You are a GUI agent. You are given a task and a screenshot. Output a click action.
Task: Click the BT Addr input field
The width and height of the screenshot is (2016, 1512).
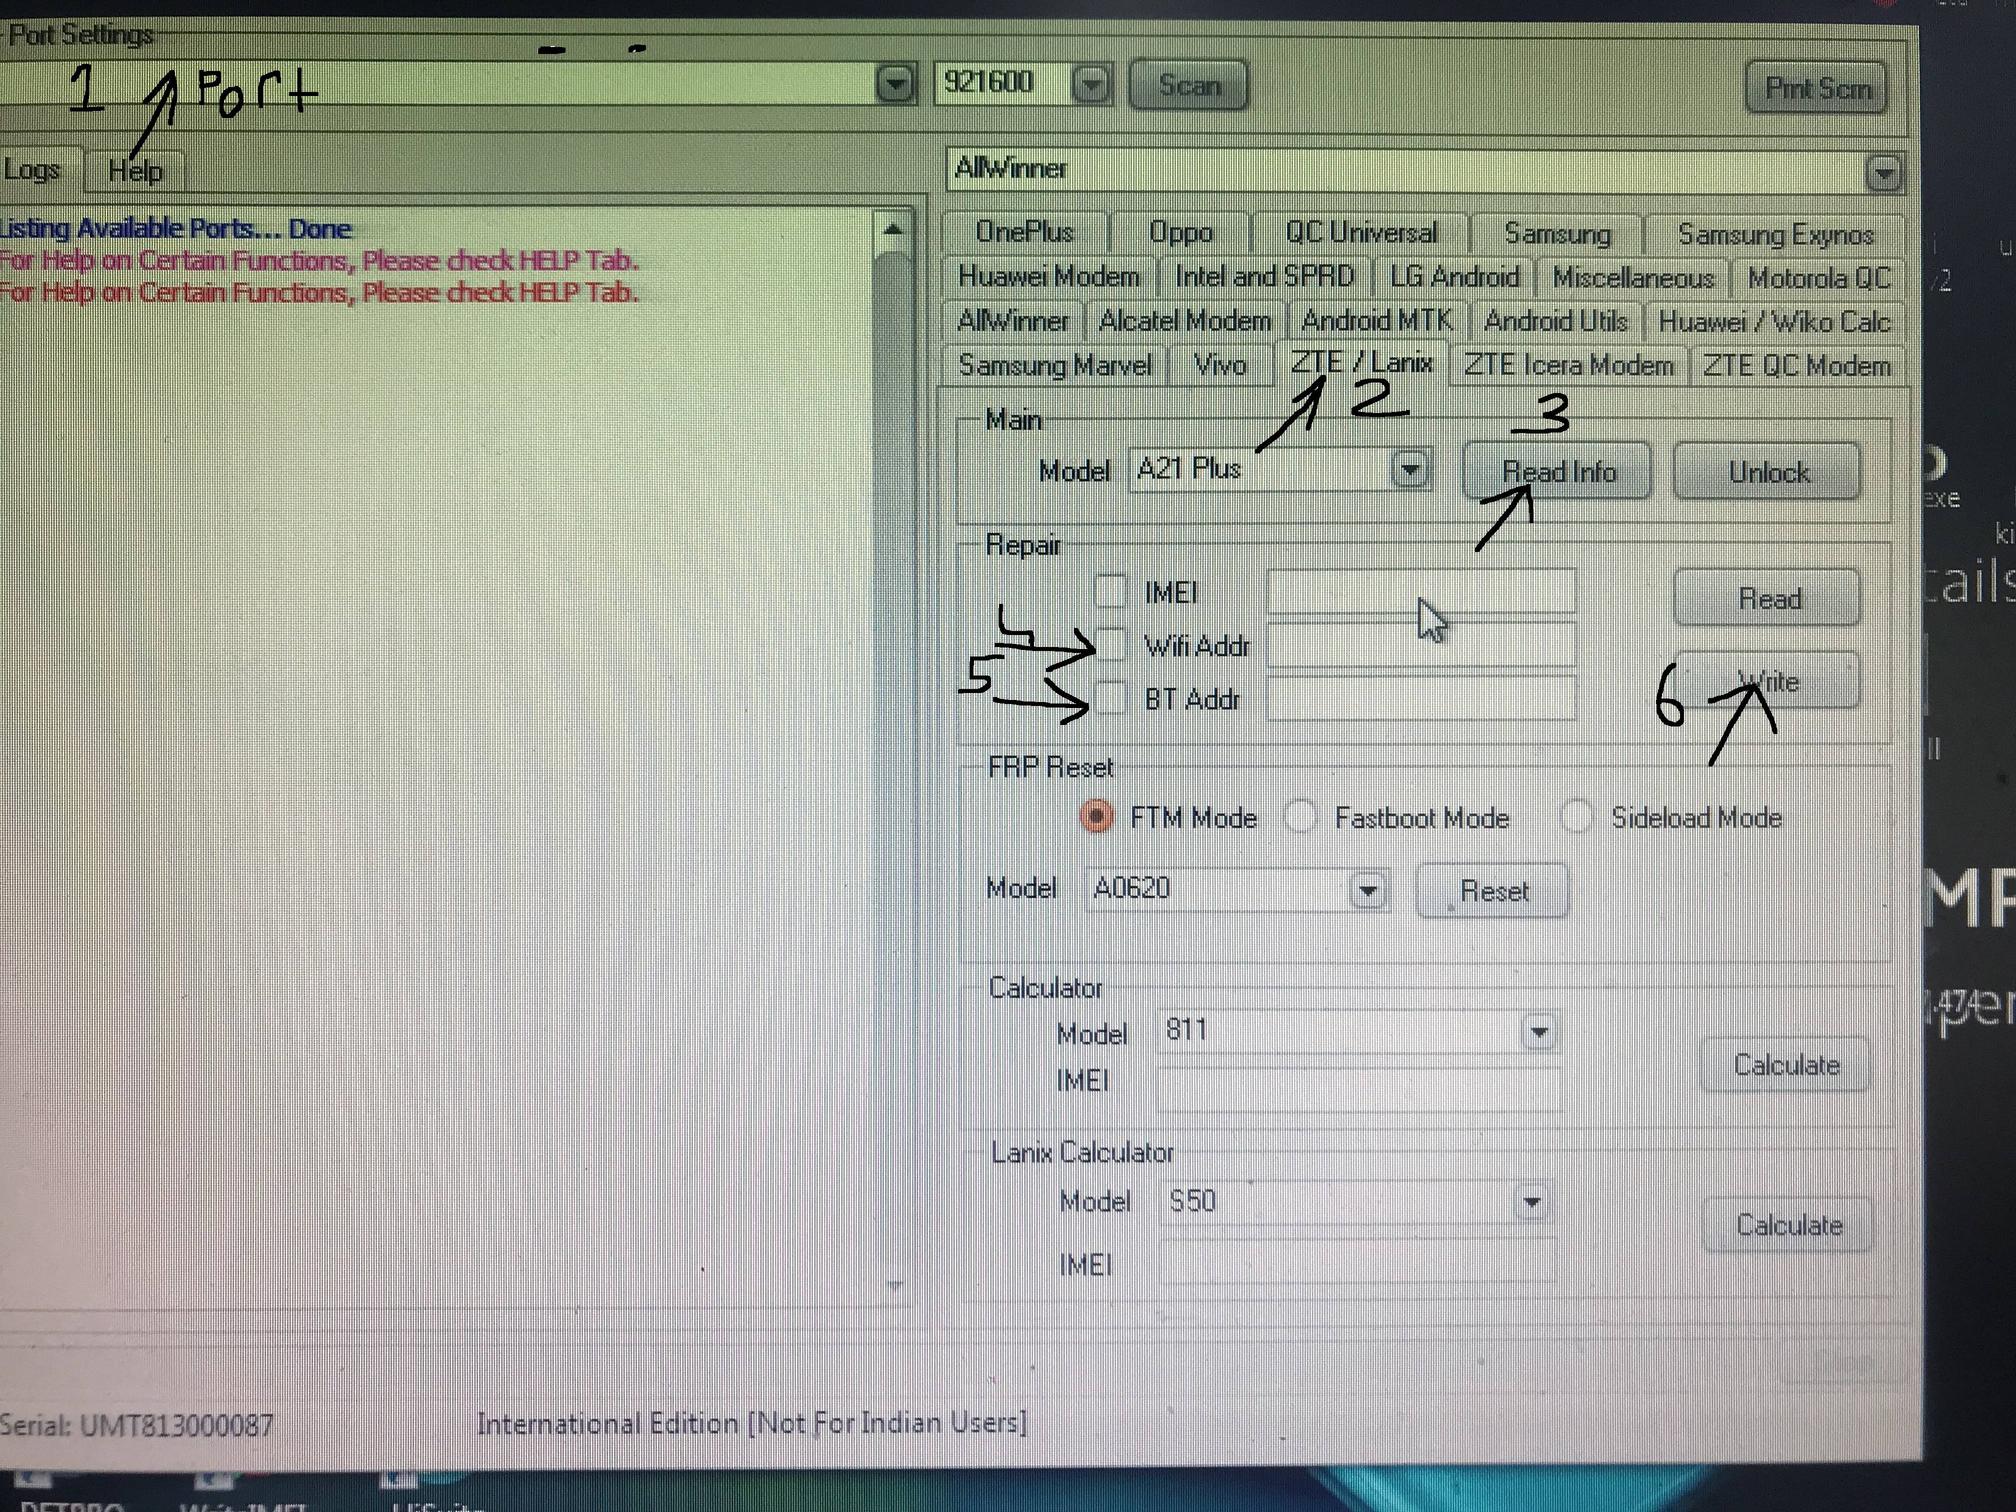coord(1420,698)
